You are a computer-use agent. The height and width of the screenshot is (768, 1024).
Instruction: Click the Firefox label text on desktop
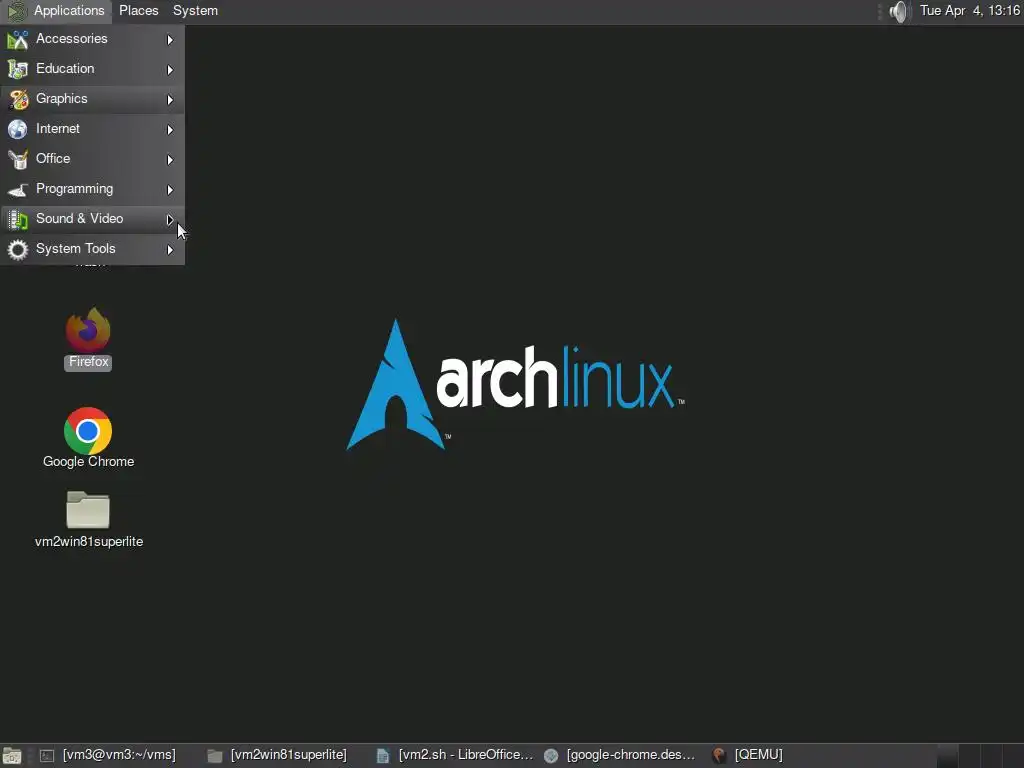[x=88, y=362]
